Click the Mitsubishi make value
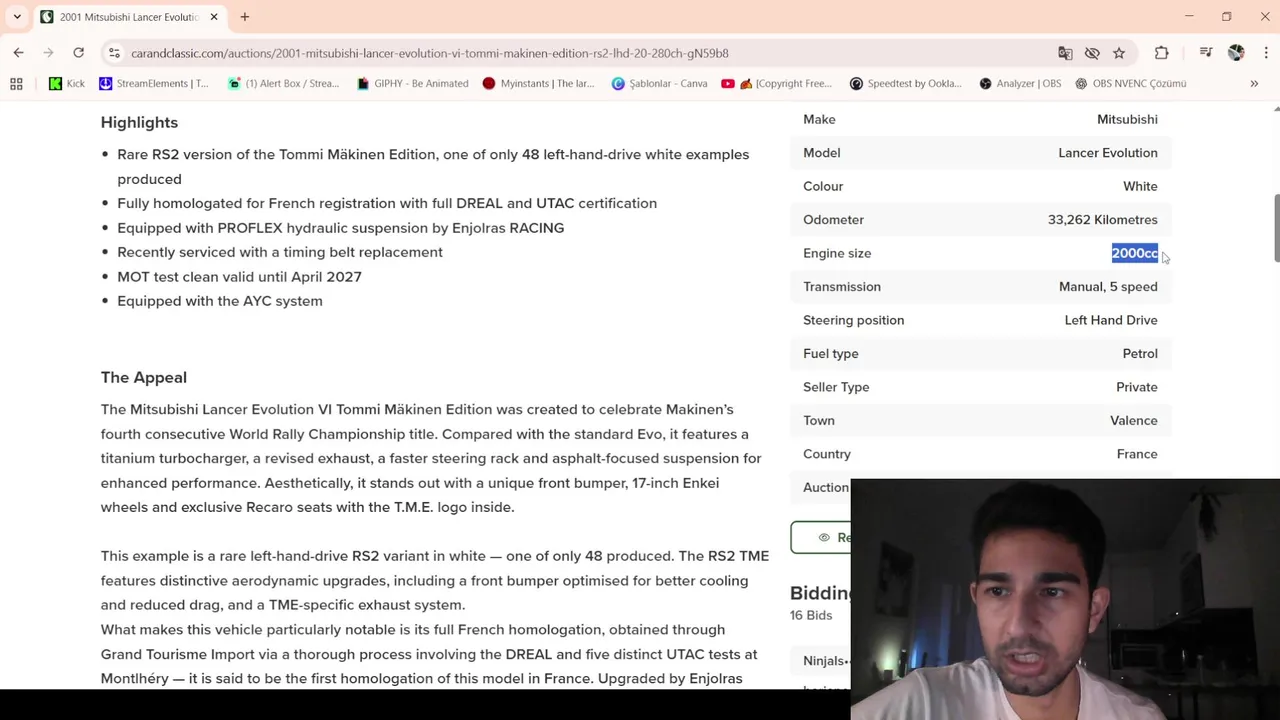Image resolution: width=1280 pixels, height=720 pixels. 1127,119
